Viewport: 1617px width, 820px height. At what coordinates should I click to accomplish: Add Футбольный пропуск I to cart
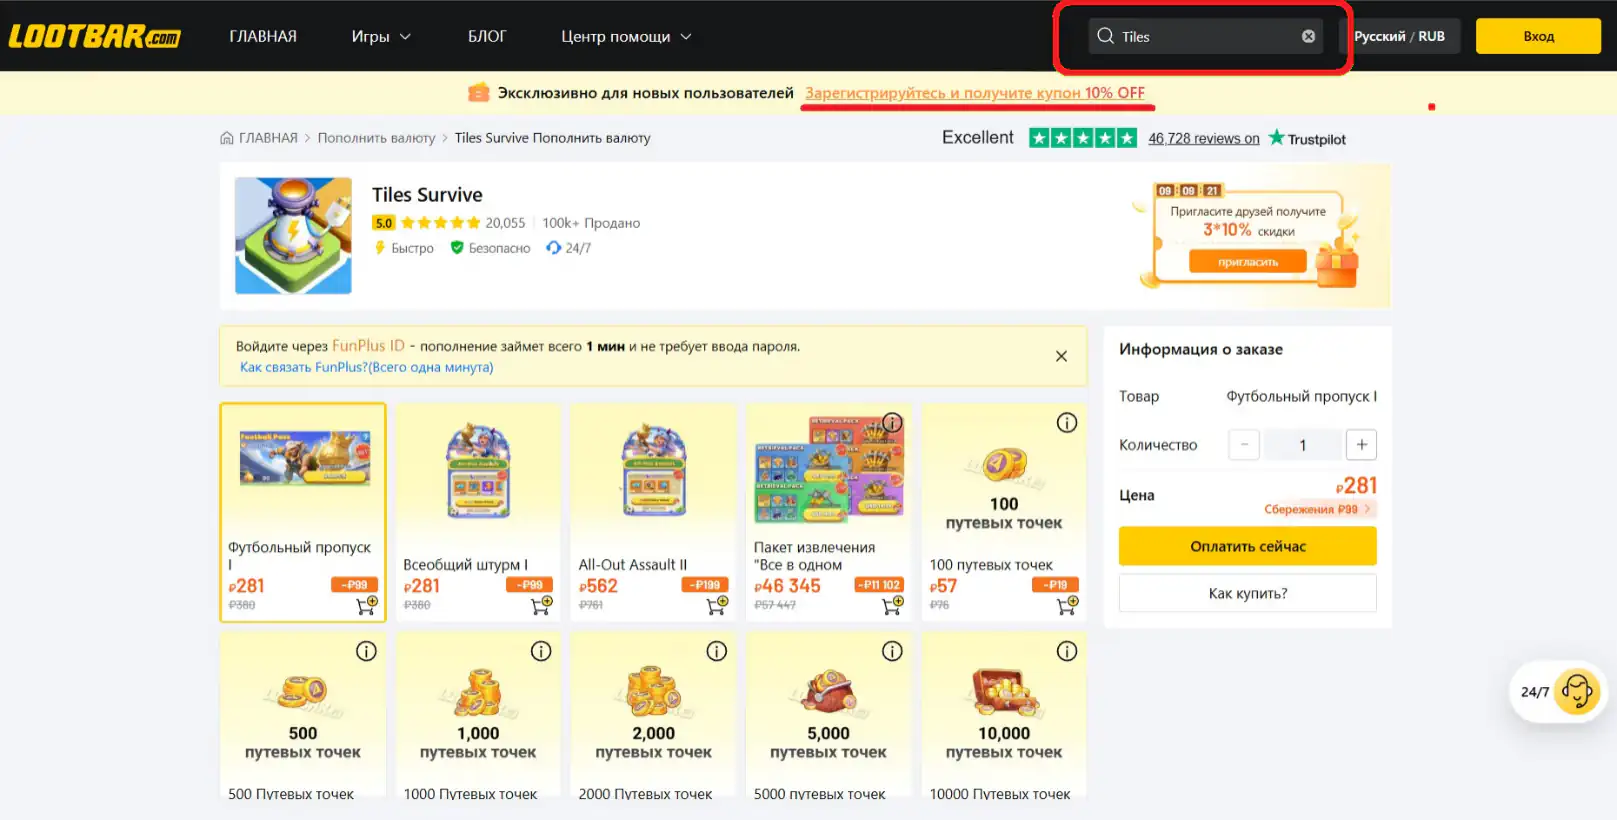[366, 605]
